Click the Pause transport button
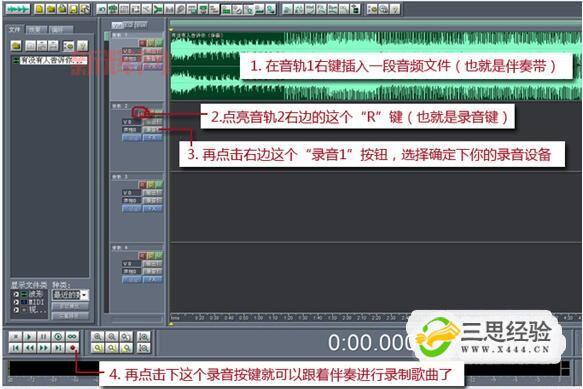The height and width of the screenshot is (389, 583). pos(43,337)
